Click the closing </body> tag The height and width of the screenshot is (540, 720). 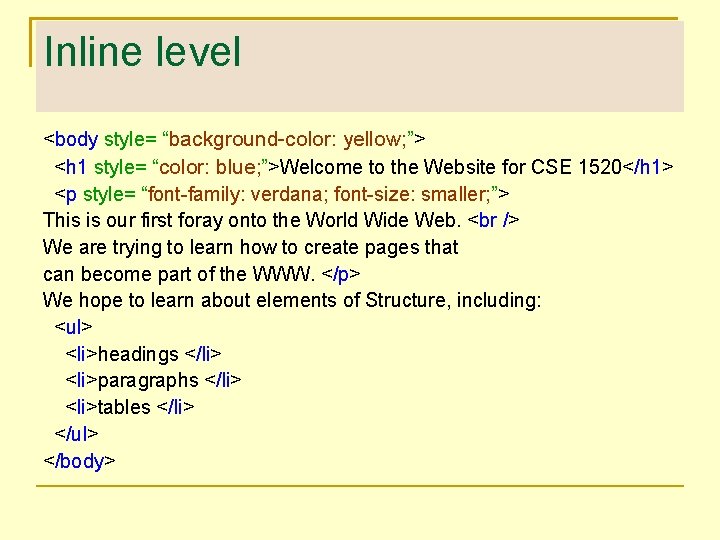point(79,461)
